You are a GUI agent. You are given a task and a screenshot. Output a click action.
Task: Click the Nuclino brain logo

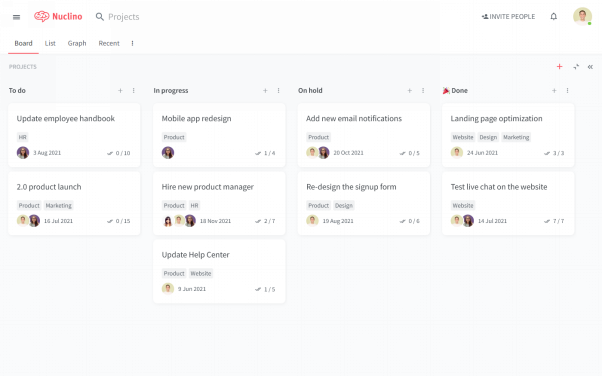[x=41, y=17]
